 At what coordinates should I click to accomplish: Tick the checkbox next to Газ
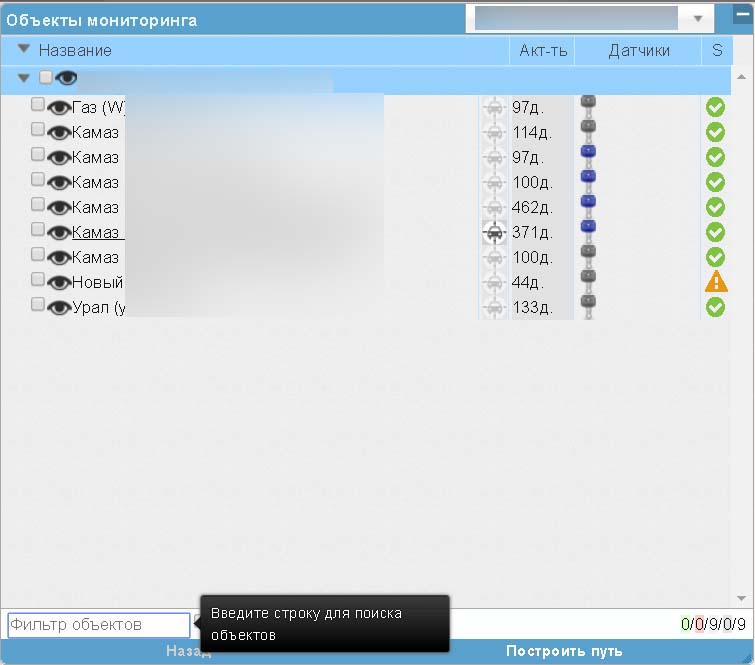[38, 105]
